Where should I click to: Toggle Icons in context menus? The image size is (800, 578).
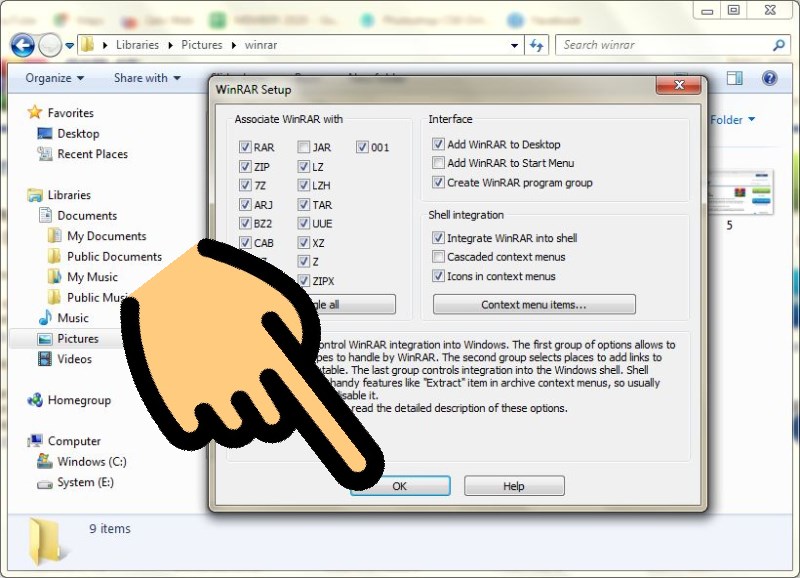(438, 276)
